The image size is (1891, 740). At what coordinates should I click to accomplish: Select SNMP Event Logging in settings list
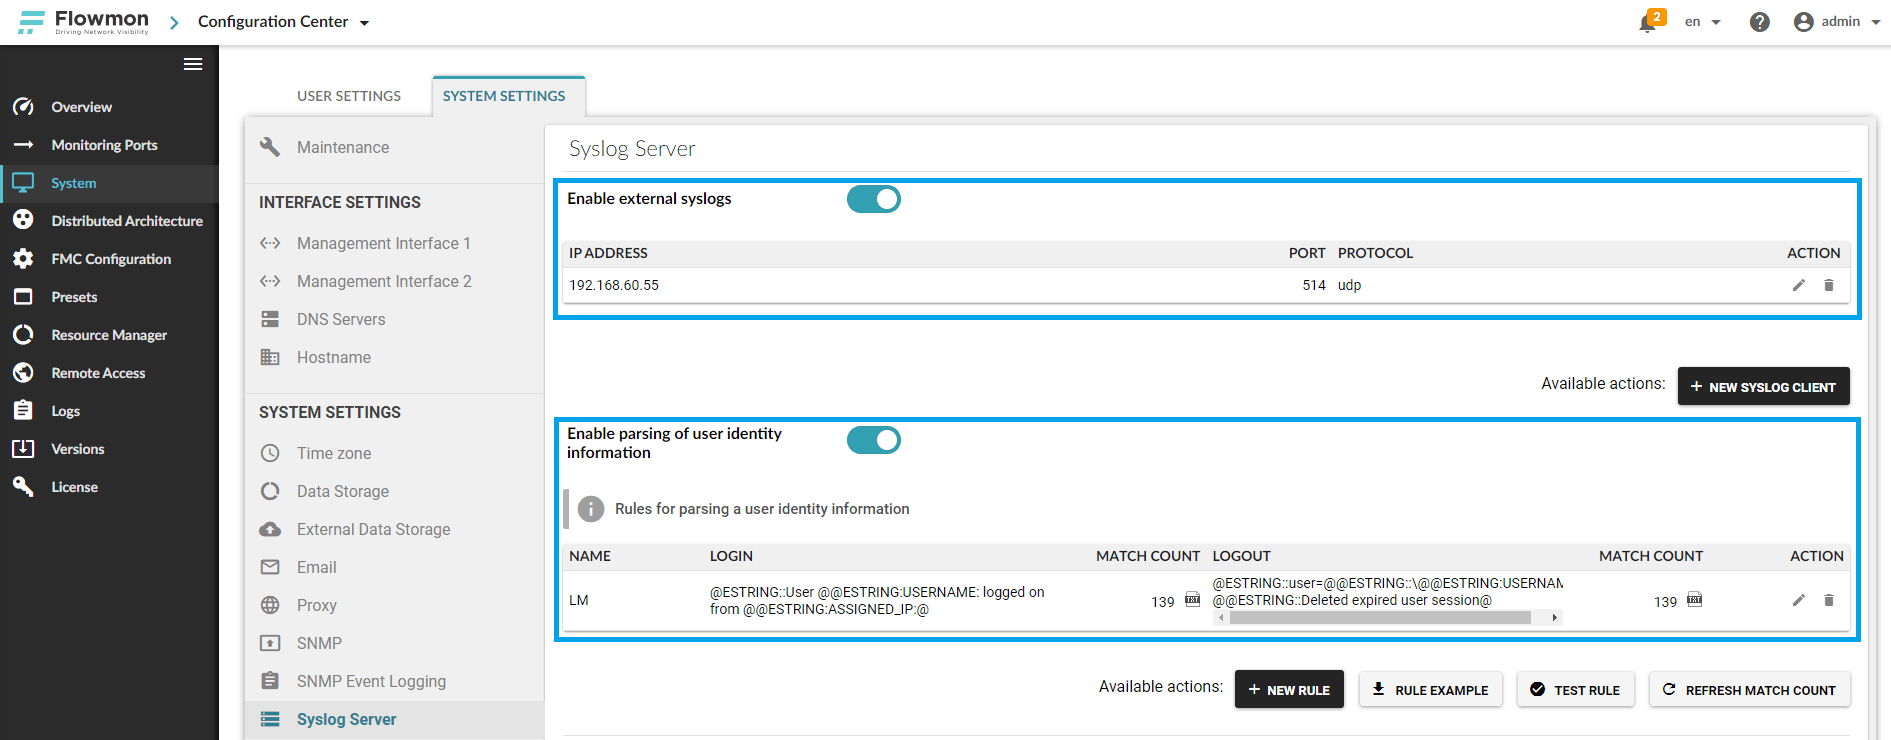coord(371,681)
